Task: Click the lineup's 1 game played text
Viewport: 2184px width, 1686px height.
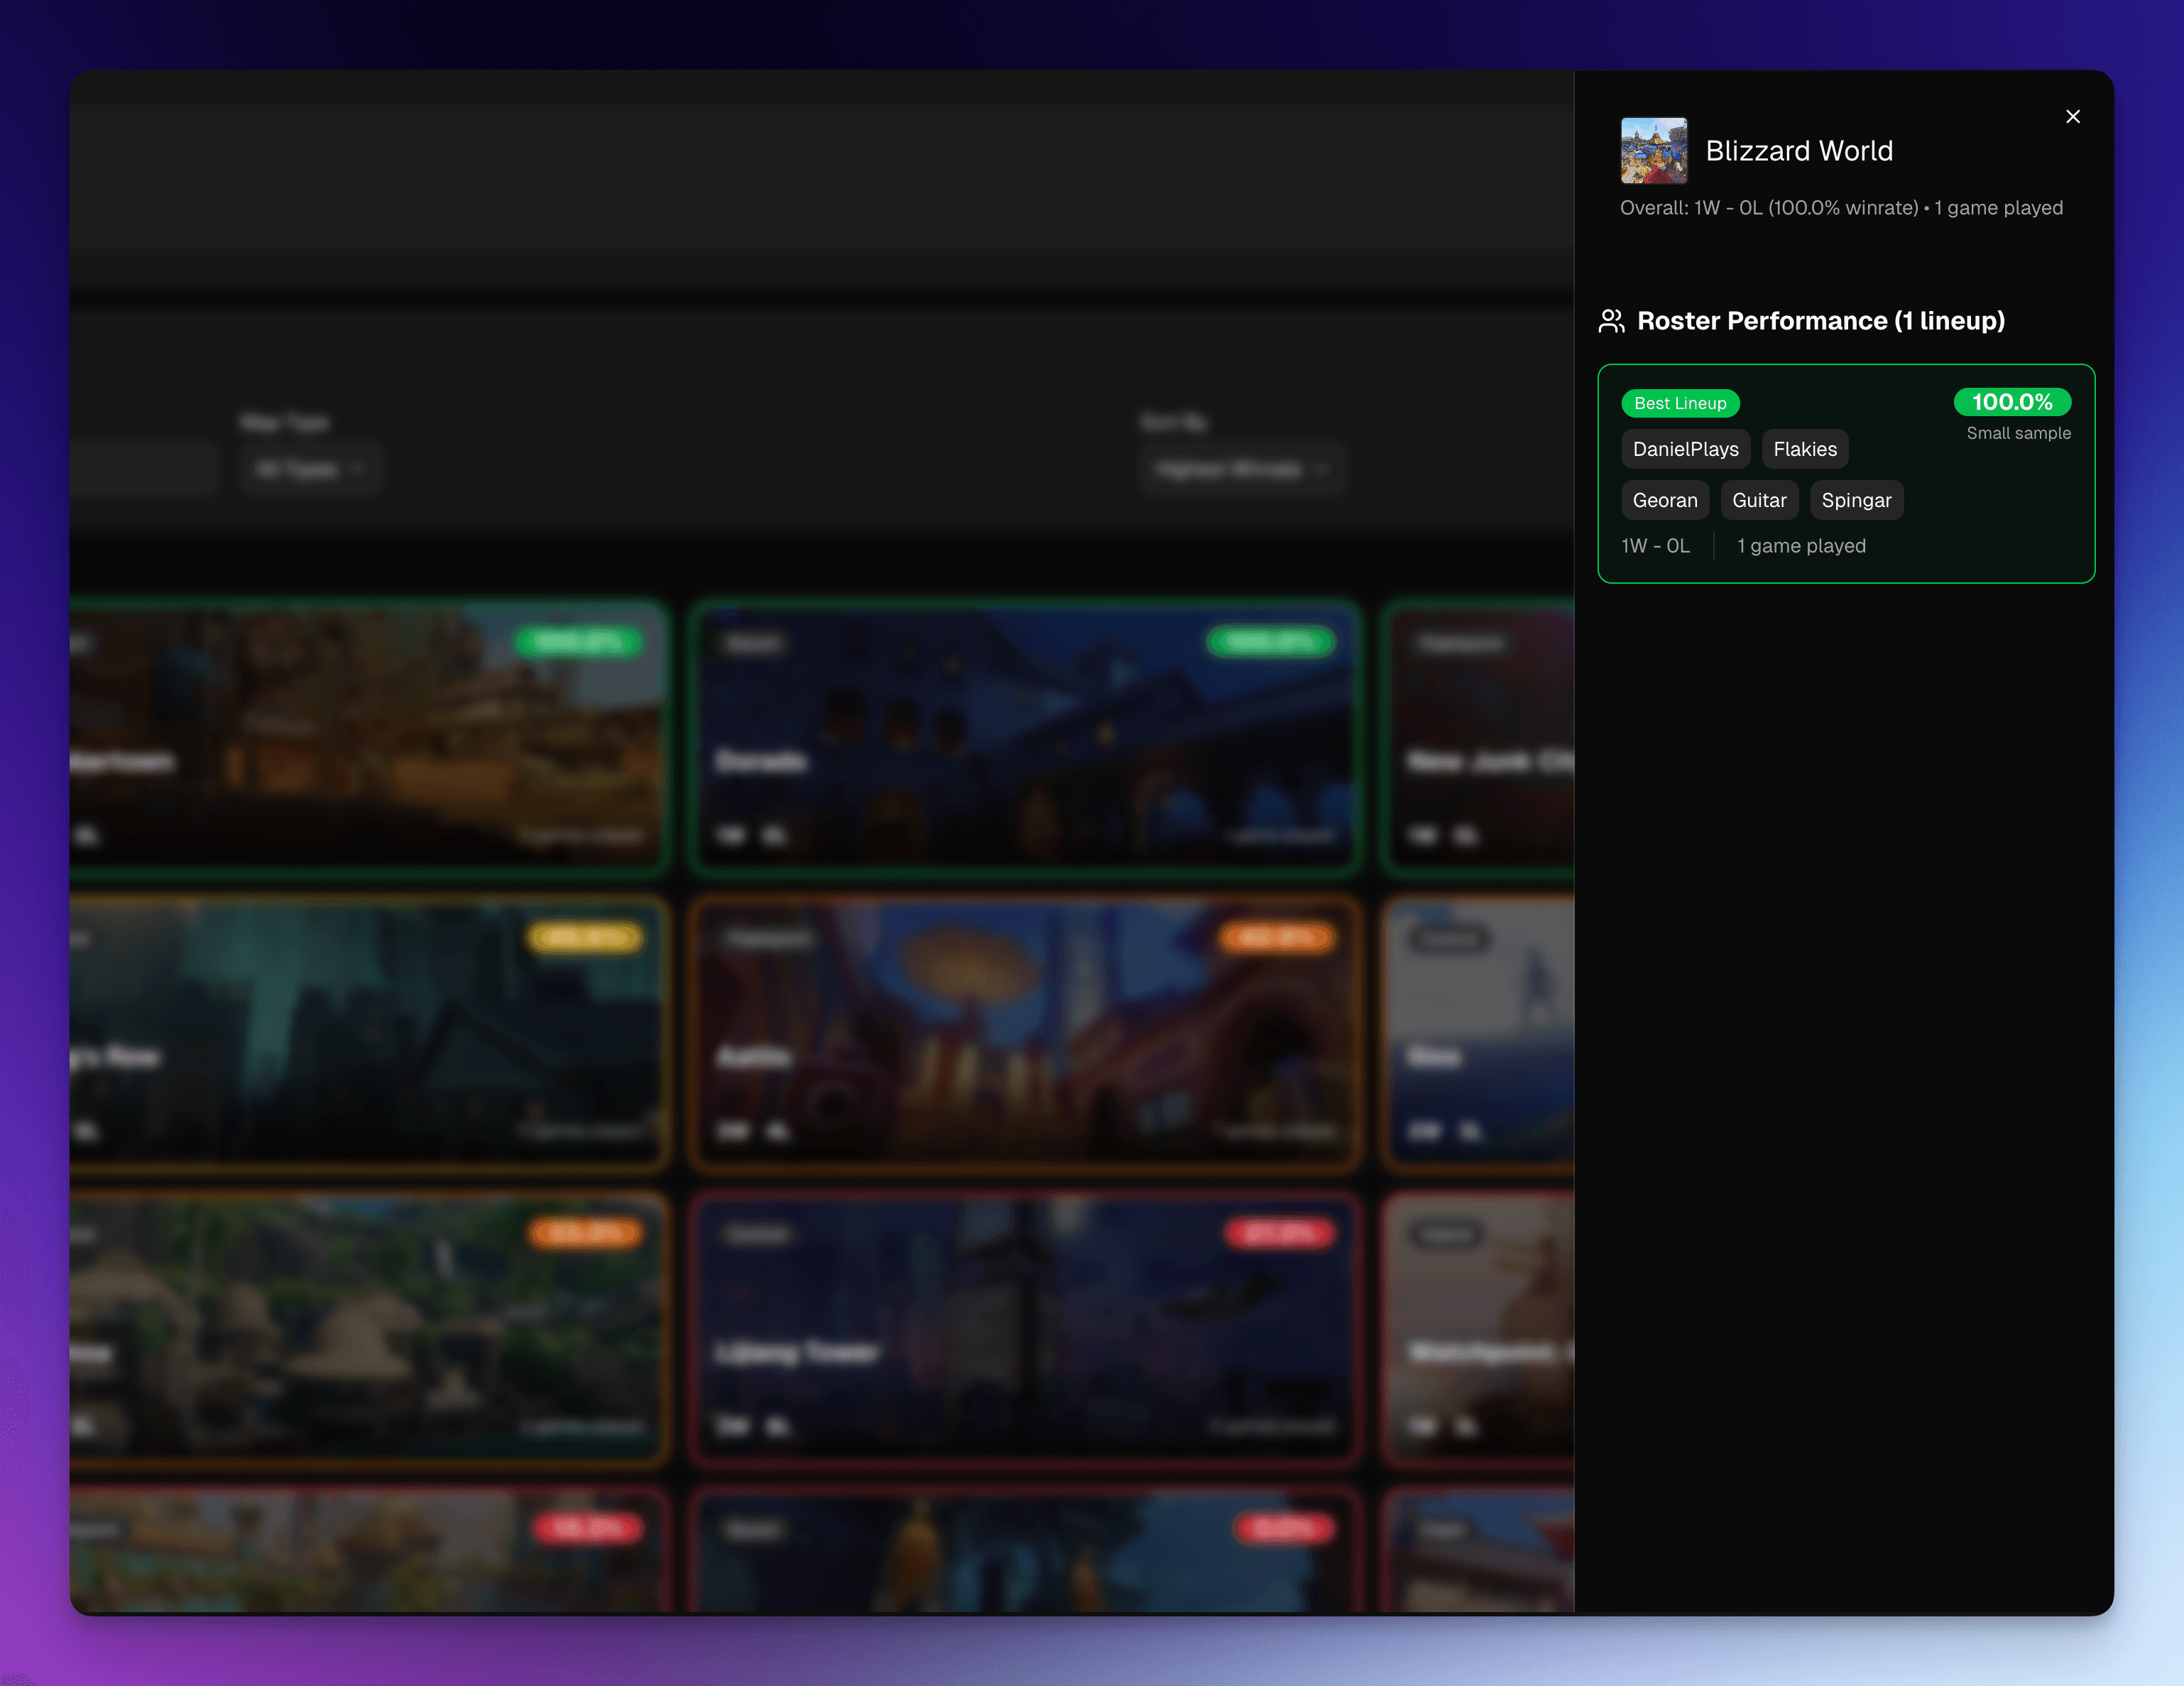Action: coord(1801,546)
